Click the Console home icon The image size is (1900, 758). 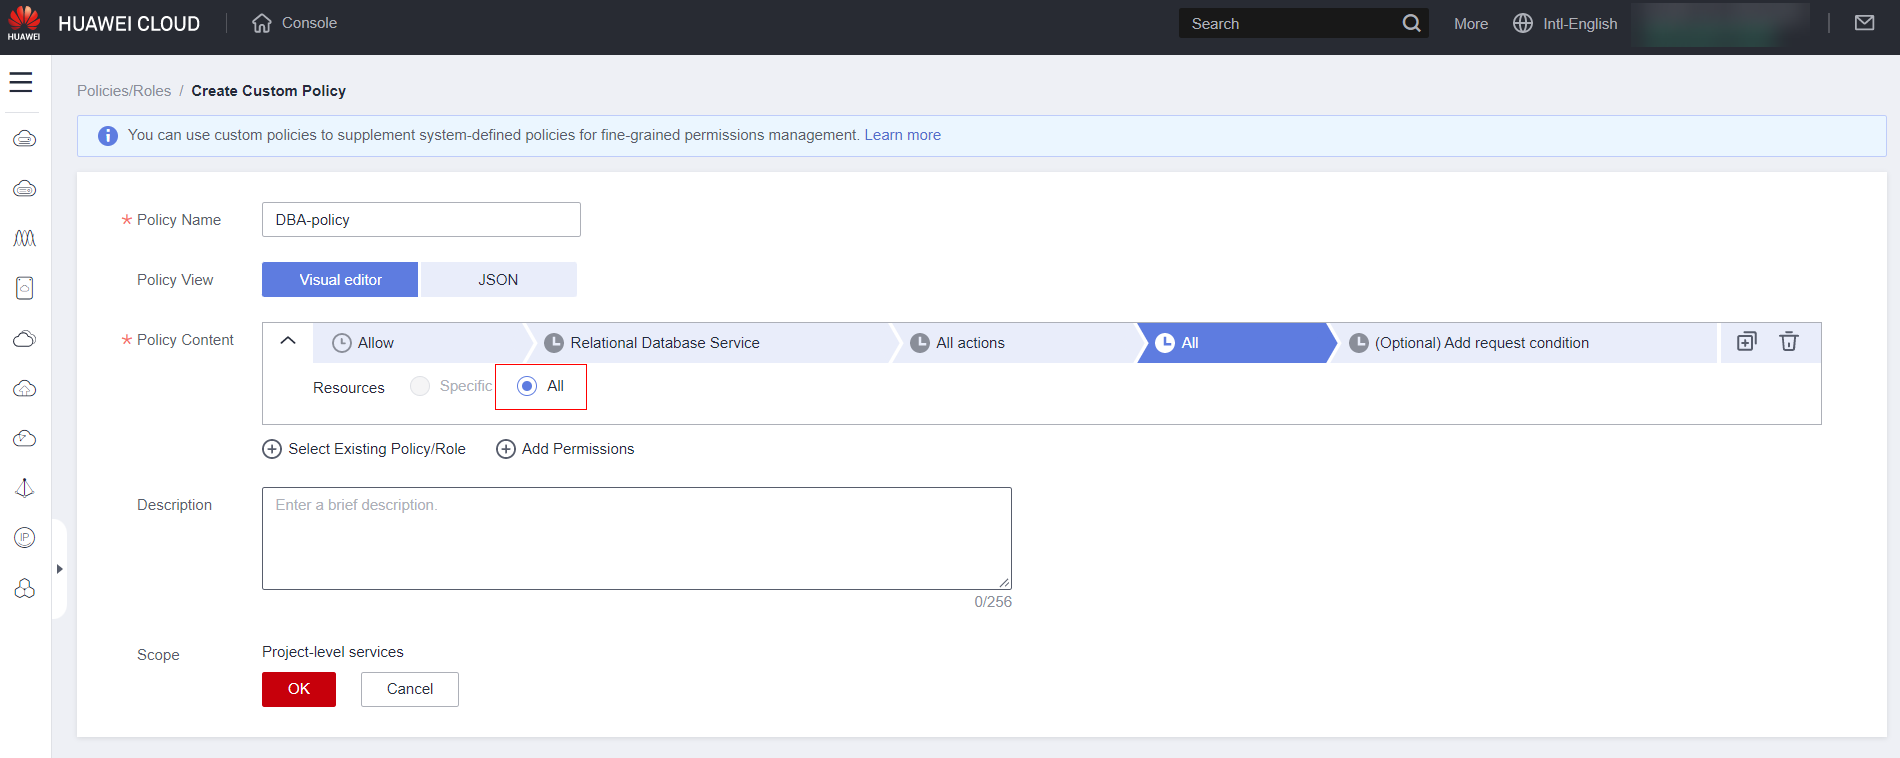(262, 23)
